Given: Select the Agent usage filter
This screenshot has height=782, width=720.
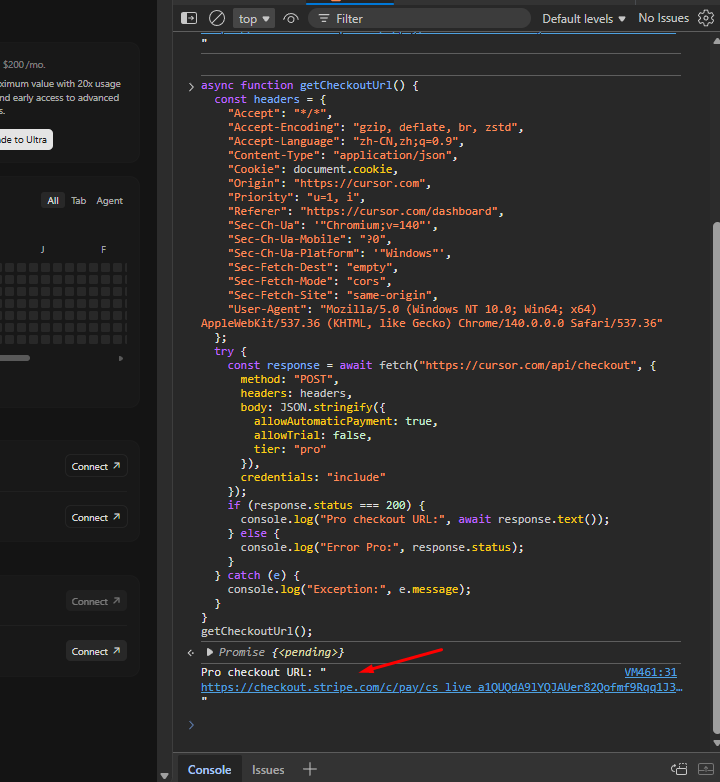Looking at the screenshot, I should click(x=109, y=200).
